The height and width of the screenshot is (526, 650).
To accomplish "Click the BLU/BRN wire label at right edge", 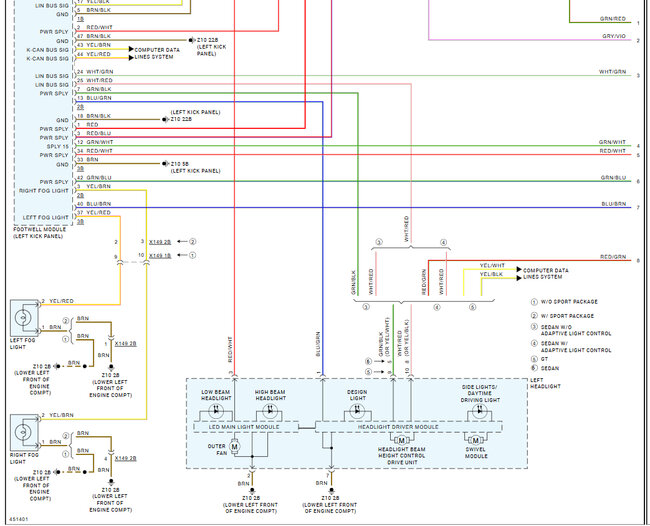I will [x=614, y=204].
